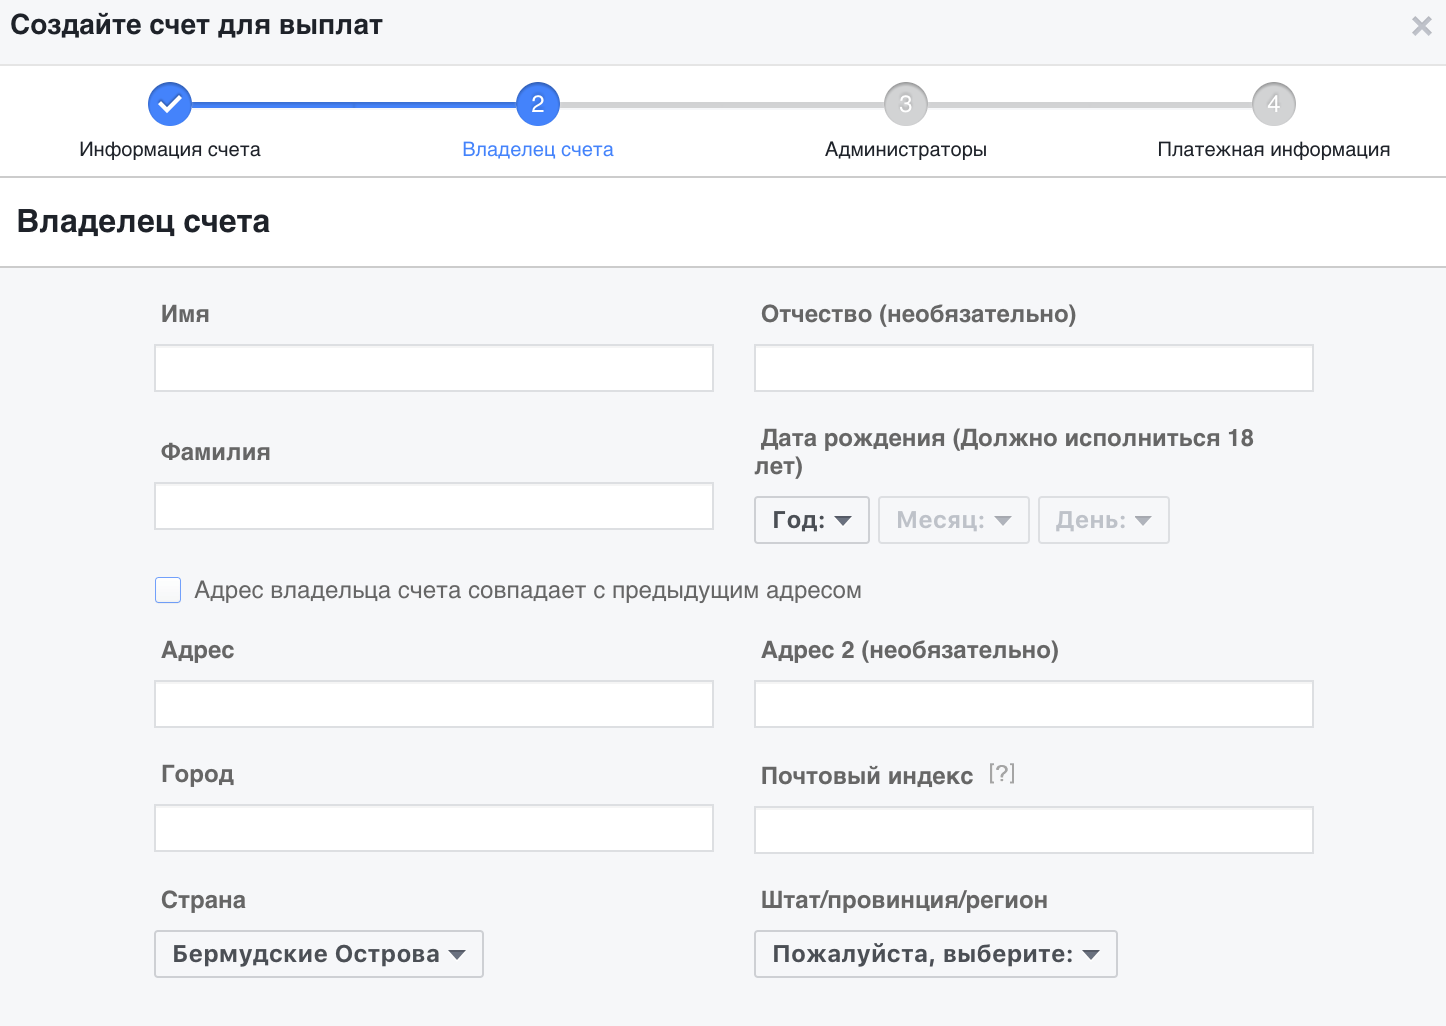Close the payout account dialog
This screenshot has width=1446, height=1026.
1421,26
